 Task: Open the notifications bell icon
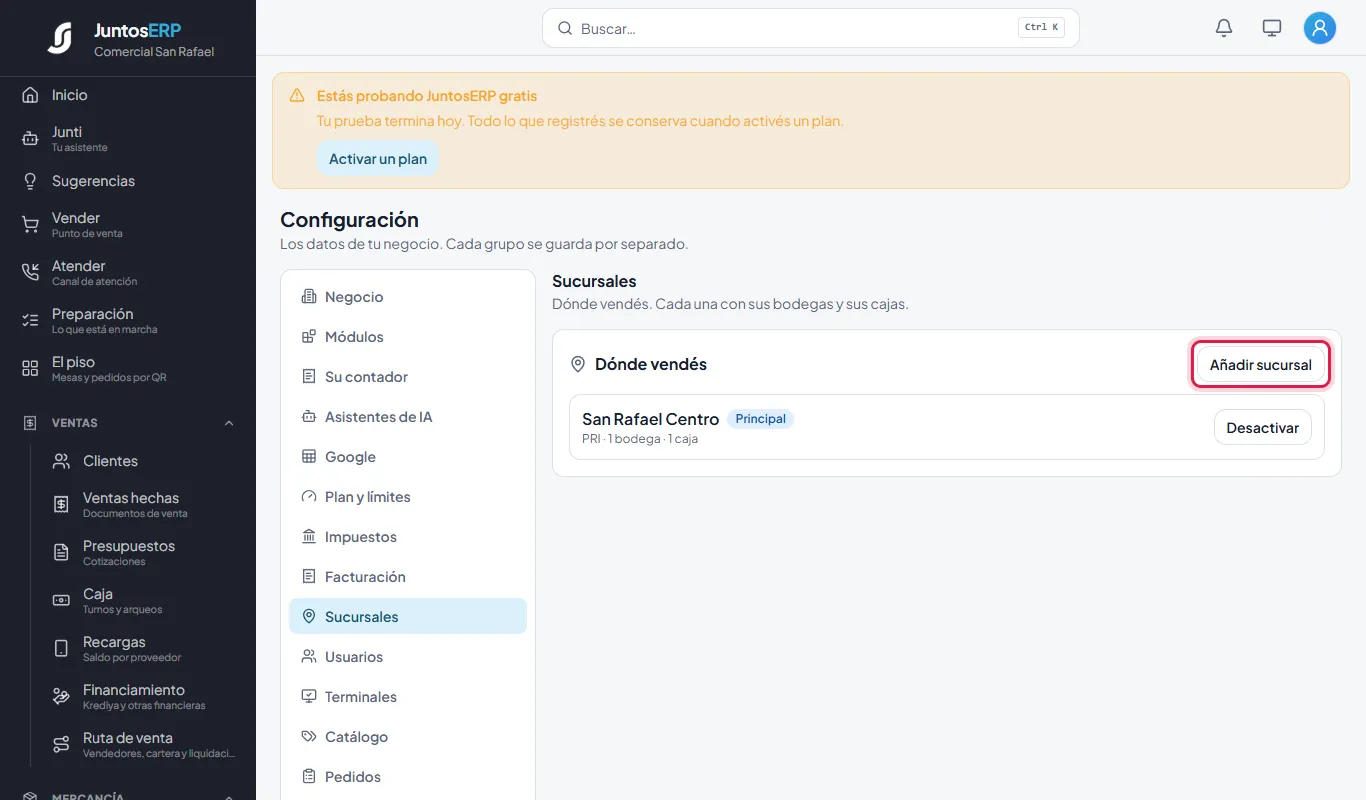coord(1224,28)
